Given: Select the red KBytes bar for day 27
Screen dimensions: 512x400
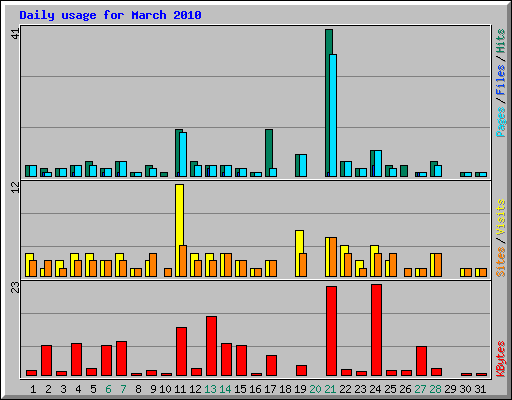Looking at the screenshot, I should pos(422,361).
